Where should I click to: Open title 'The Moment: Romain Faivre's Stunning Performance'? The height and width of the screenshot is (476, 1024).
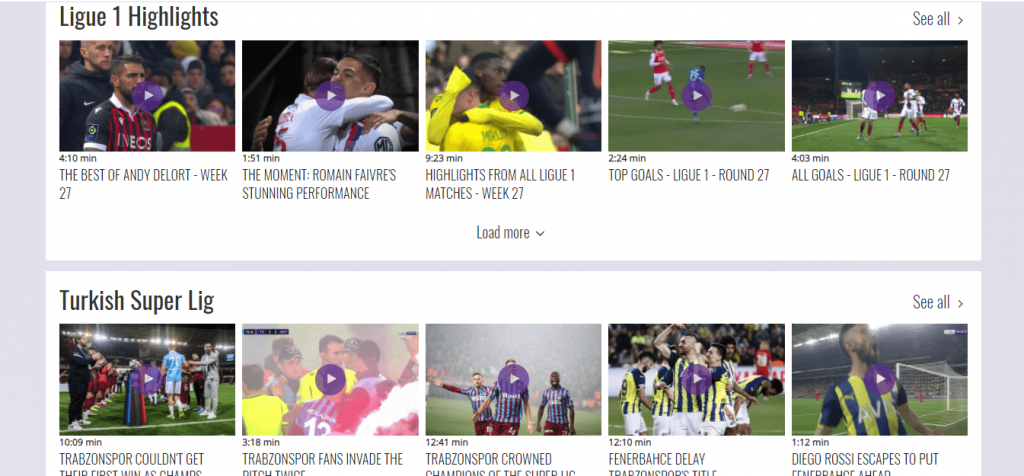[319, 184]
